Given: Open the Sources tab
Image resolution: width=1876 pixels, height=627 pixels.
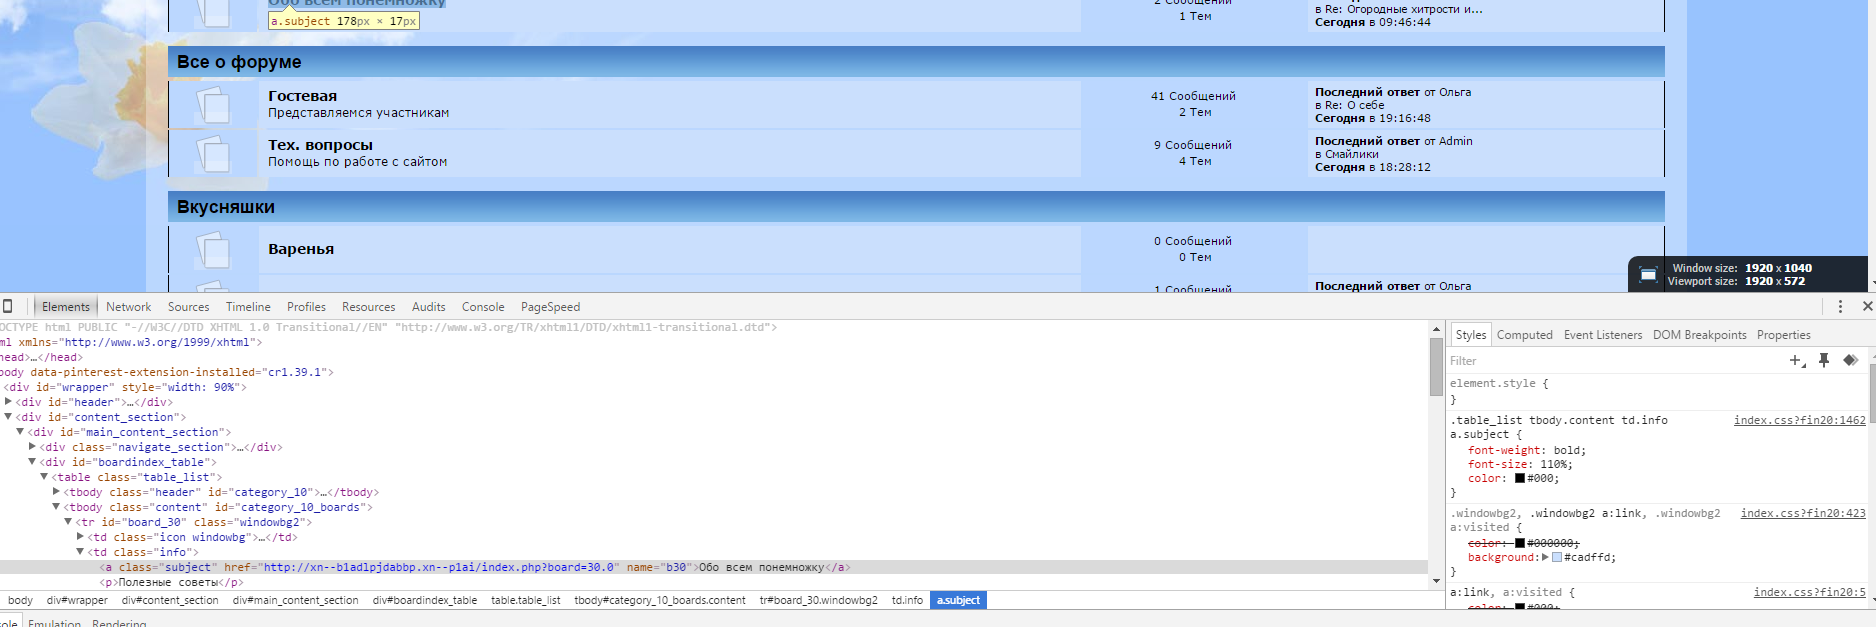Looking at the screenshot, I should pyautogui.click(x=189, y=307).
